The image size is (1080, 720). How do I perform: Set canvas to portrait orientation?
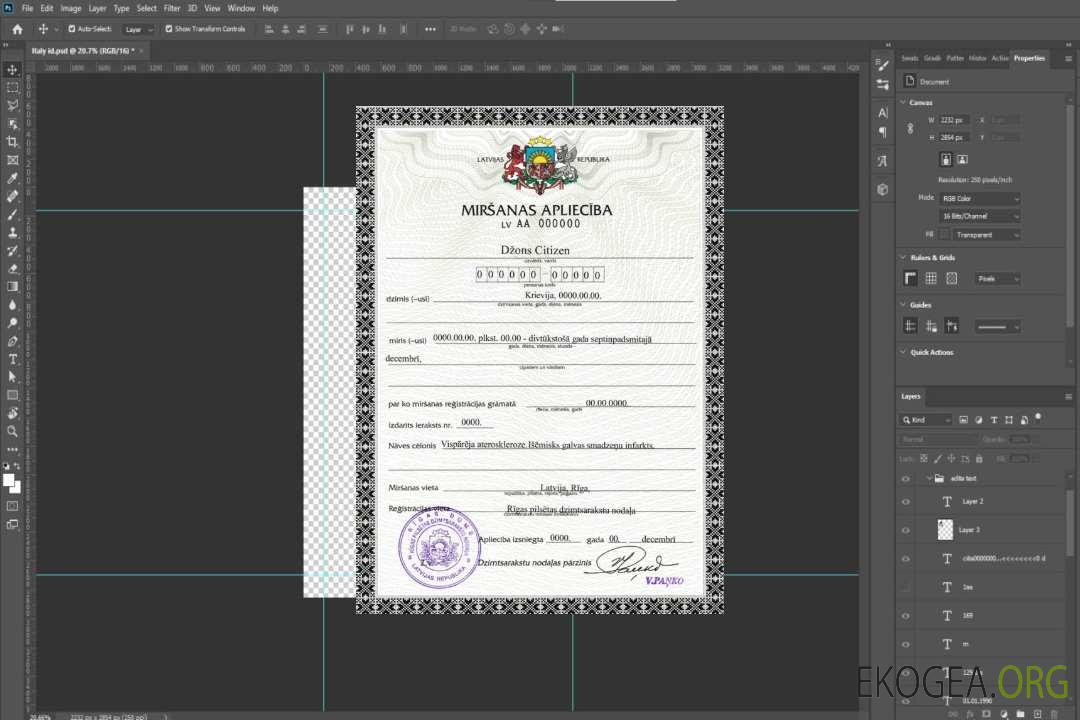(x=946, y=159)
